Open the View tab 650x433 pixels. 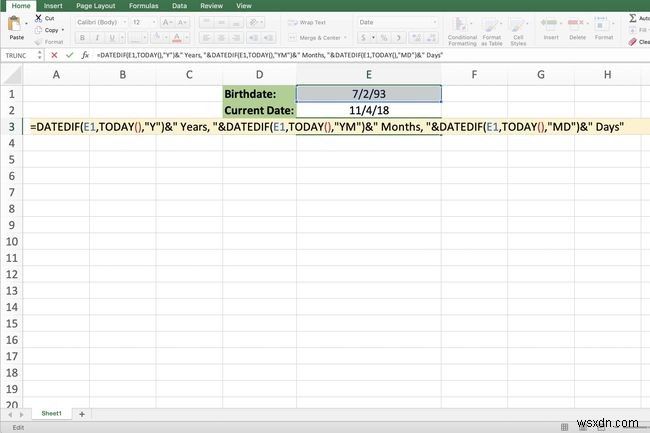[244, 6]
